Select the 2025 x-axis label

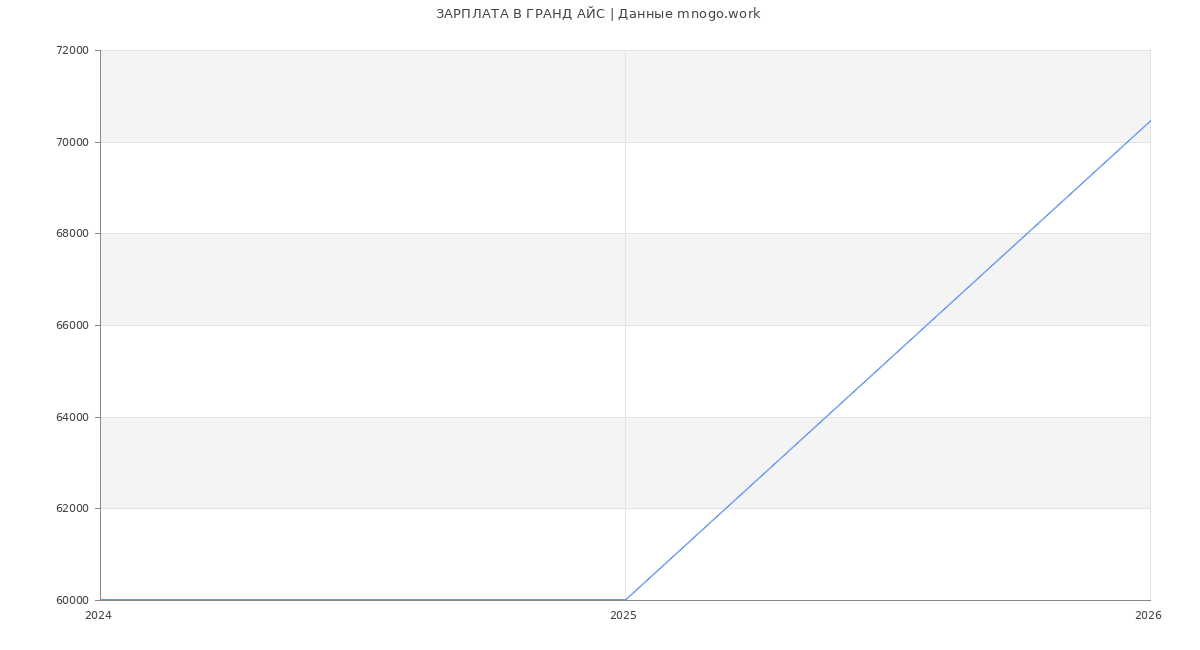(x=623, y=615)
